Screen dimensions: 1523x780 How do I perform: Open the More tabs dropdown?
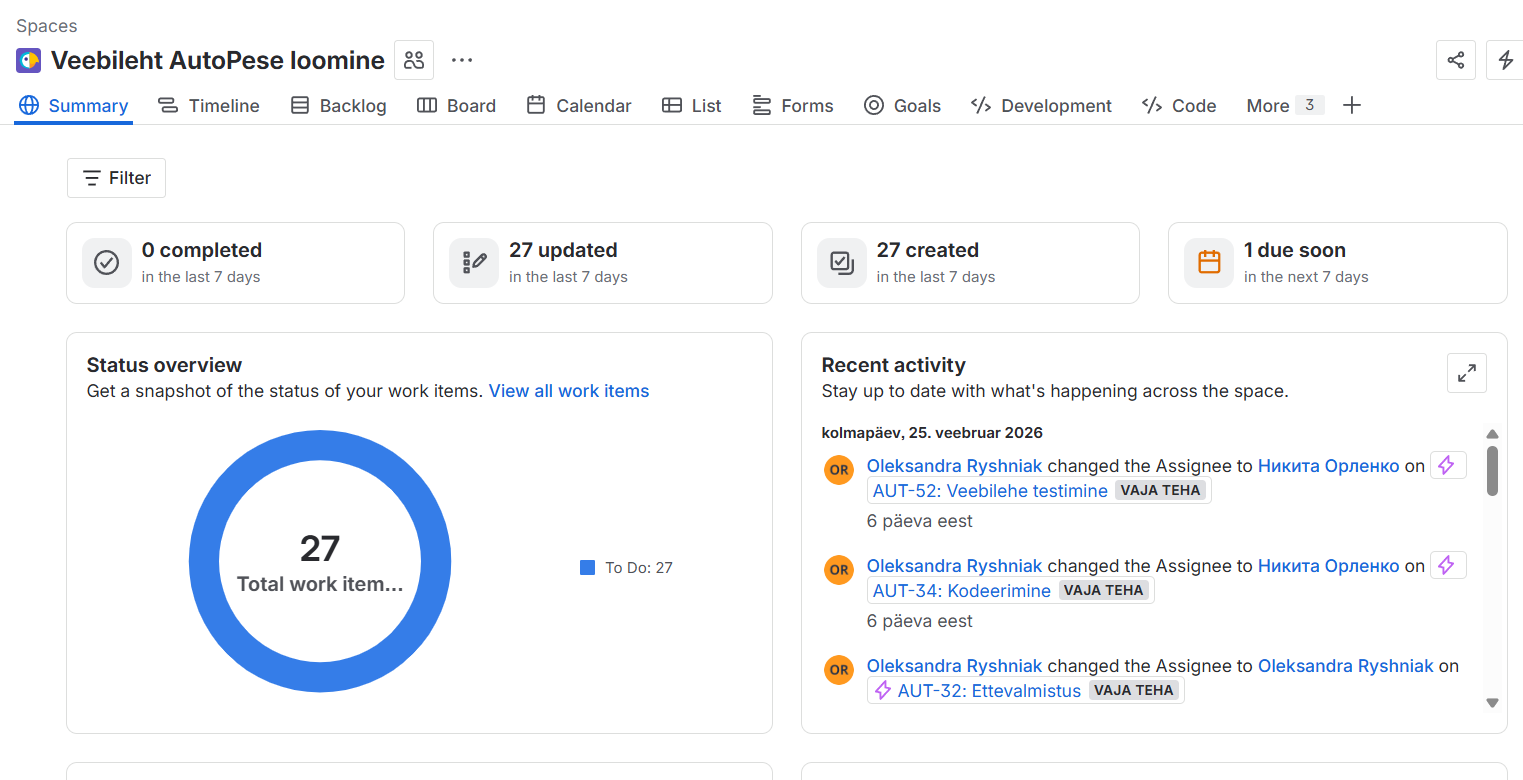[1283, 105]
